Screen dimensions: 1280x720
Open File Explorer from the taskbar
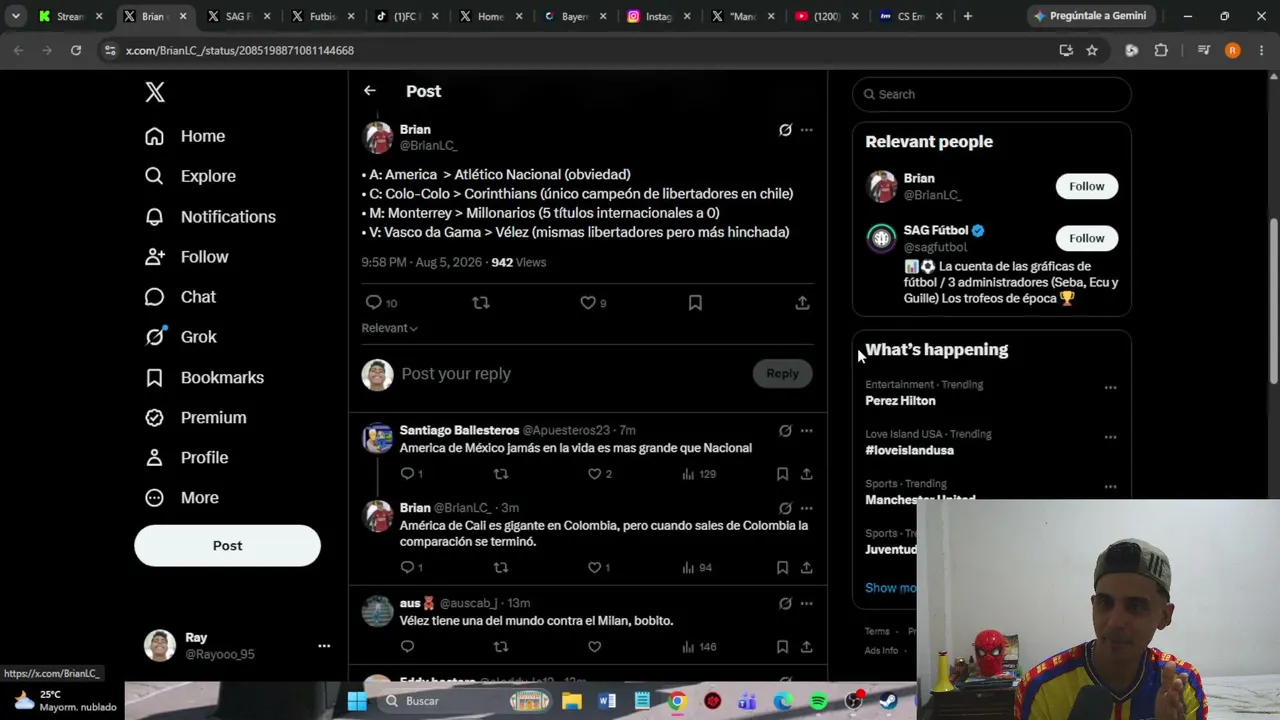571,701
